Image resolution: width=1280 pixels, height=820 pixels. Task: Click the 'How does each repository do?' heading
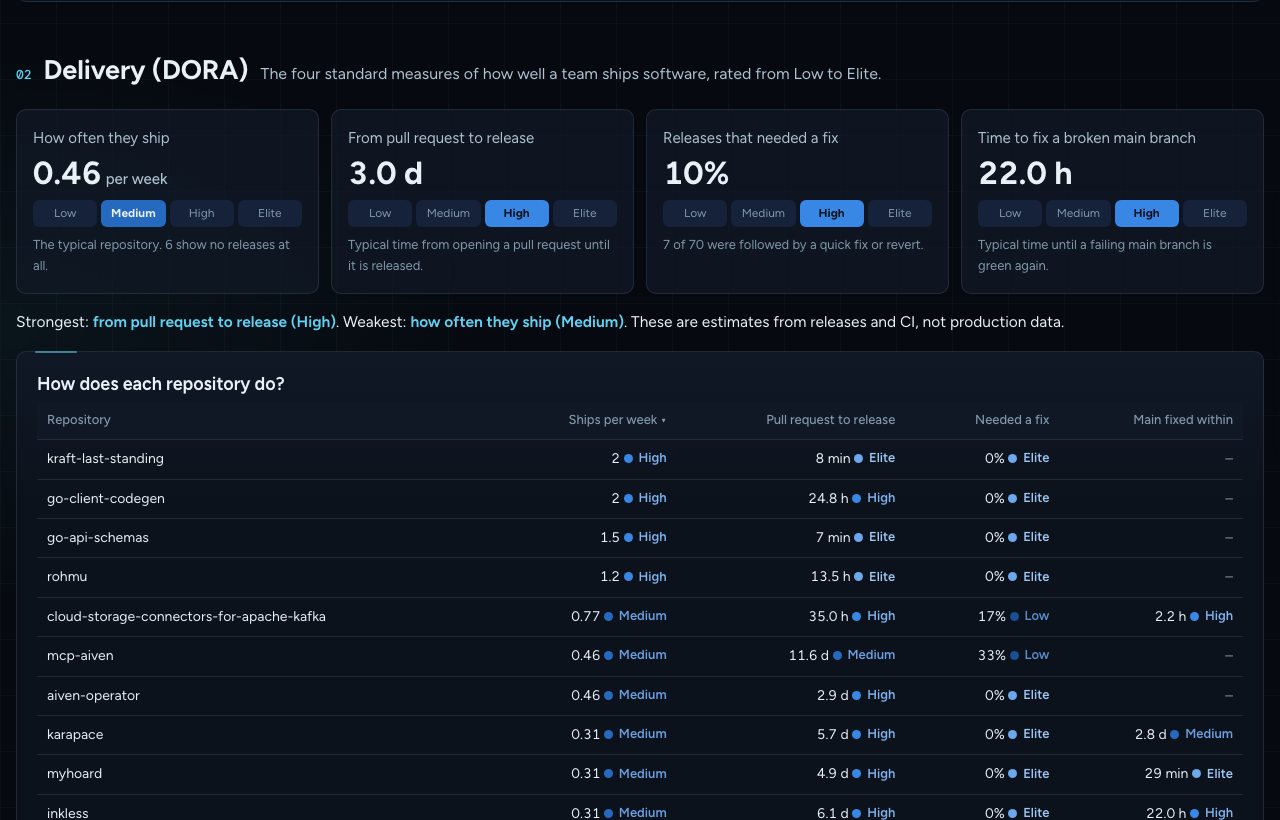pos(160,384)
